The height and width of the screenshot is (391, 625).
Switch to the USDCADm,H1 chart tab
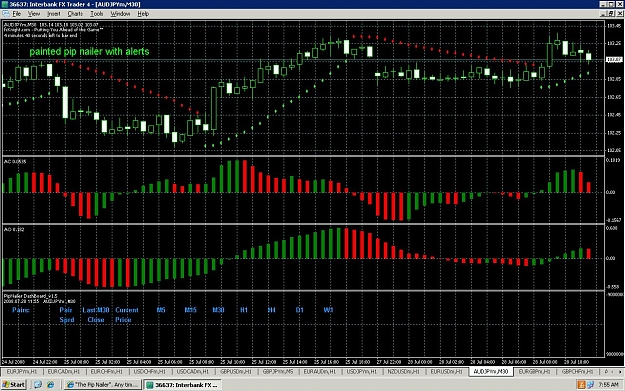(x=193, y=371)
